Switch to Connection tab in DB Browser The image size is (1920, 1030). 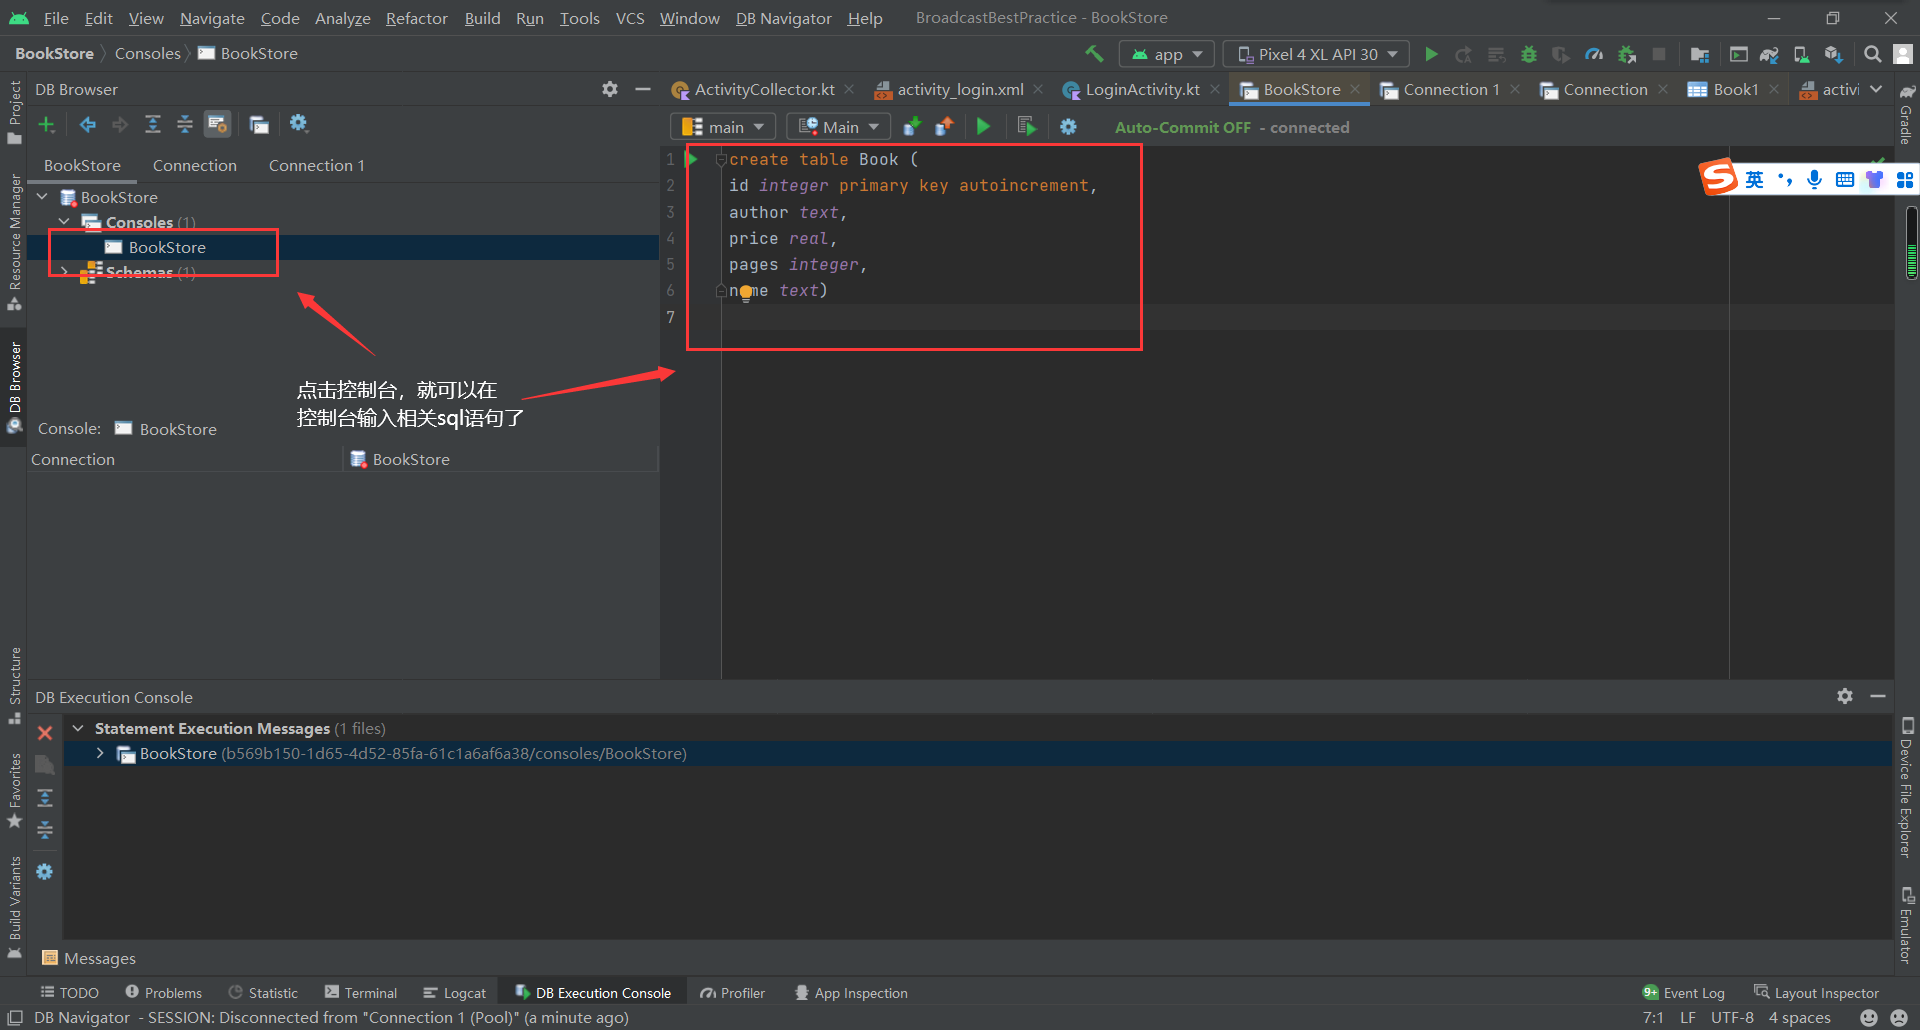(195, 165)
